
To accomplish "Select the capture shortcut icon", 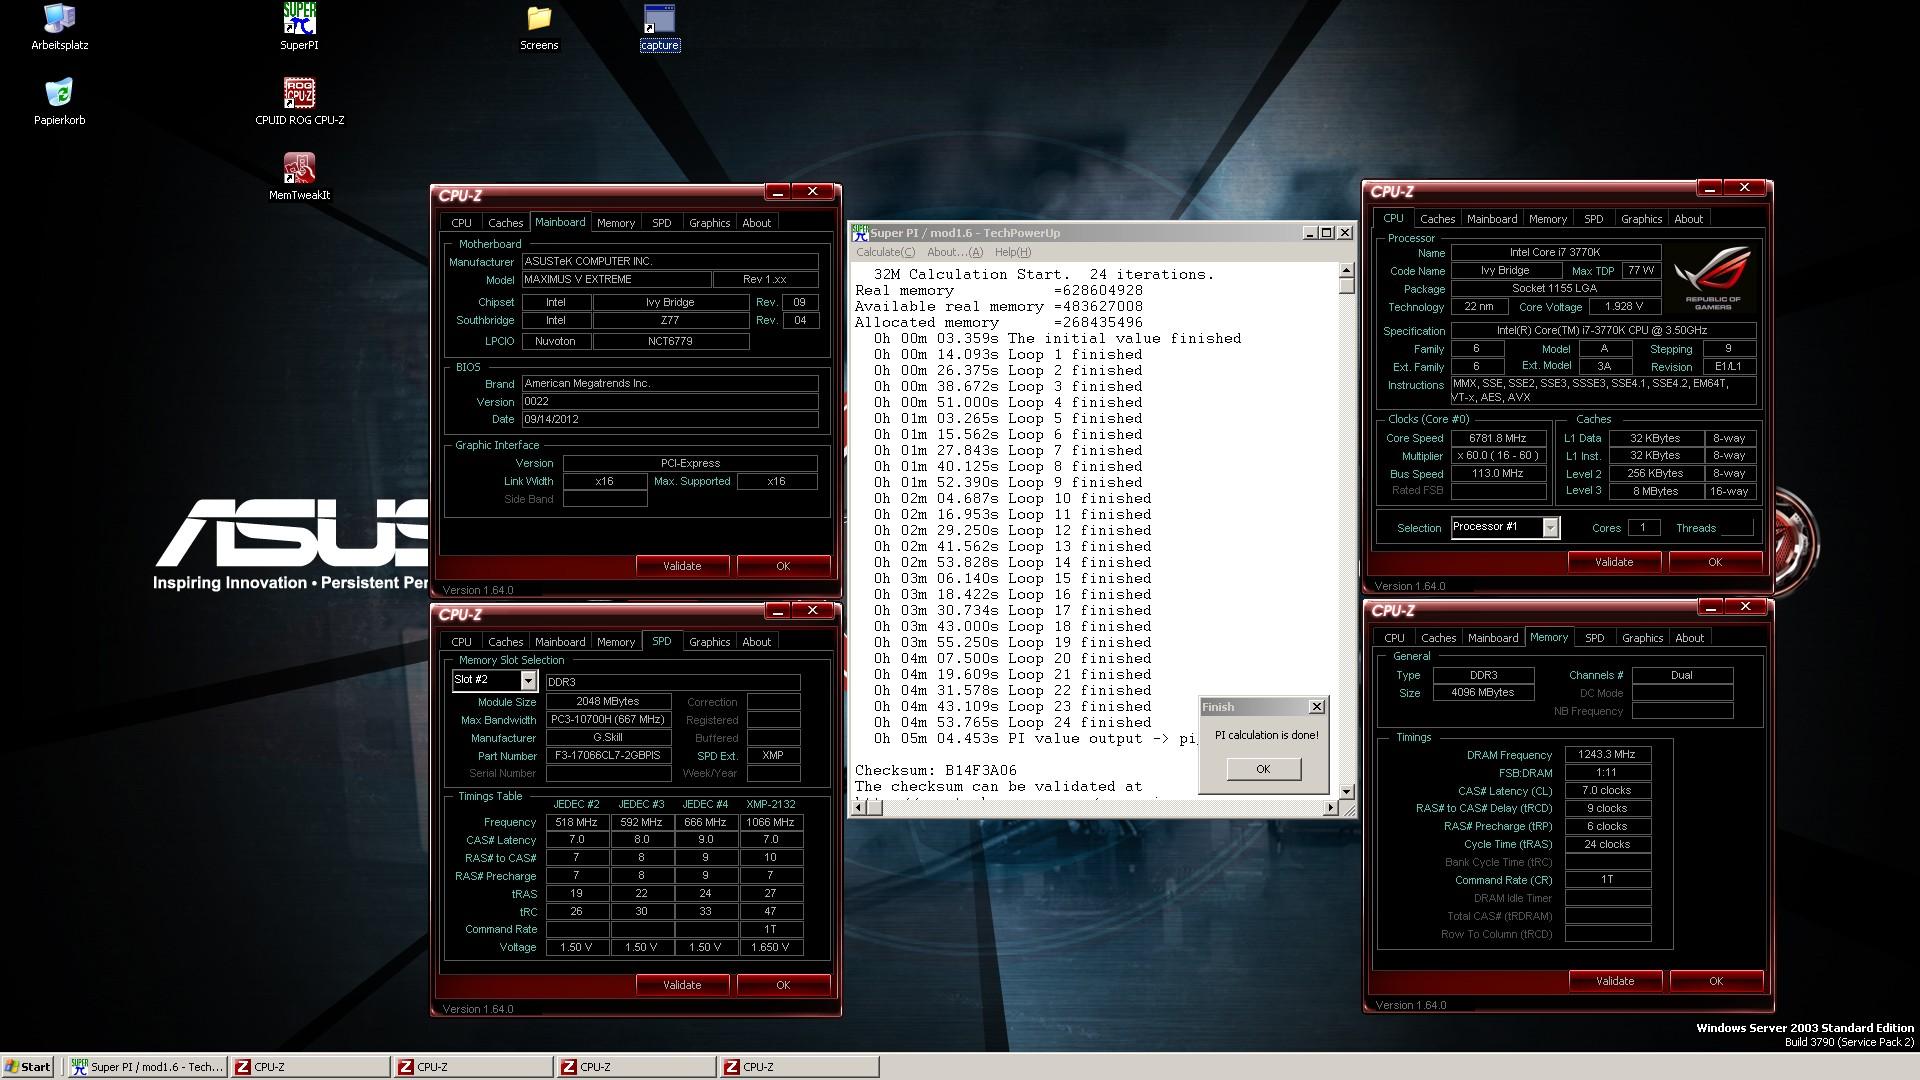I will click(659, 27).
